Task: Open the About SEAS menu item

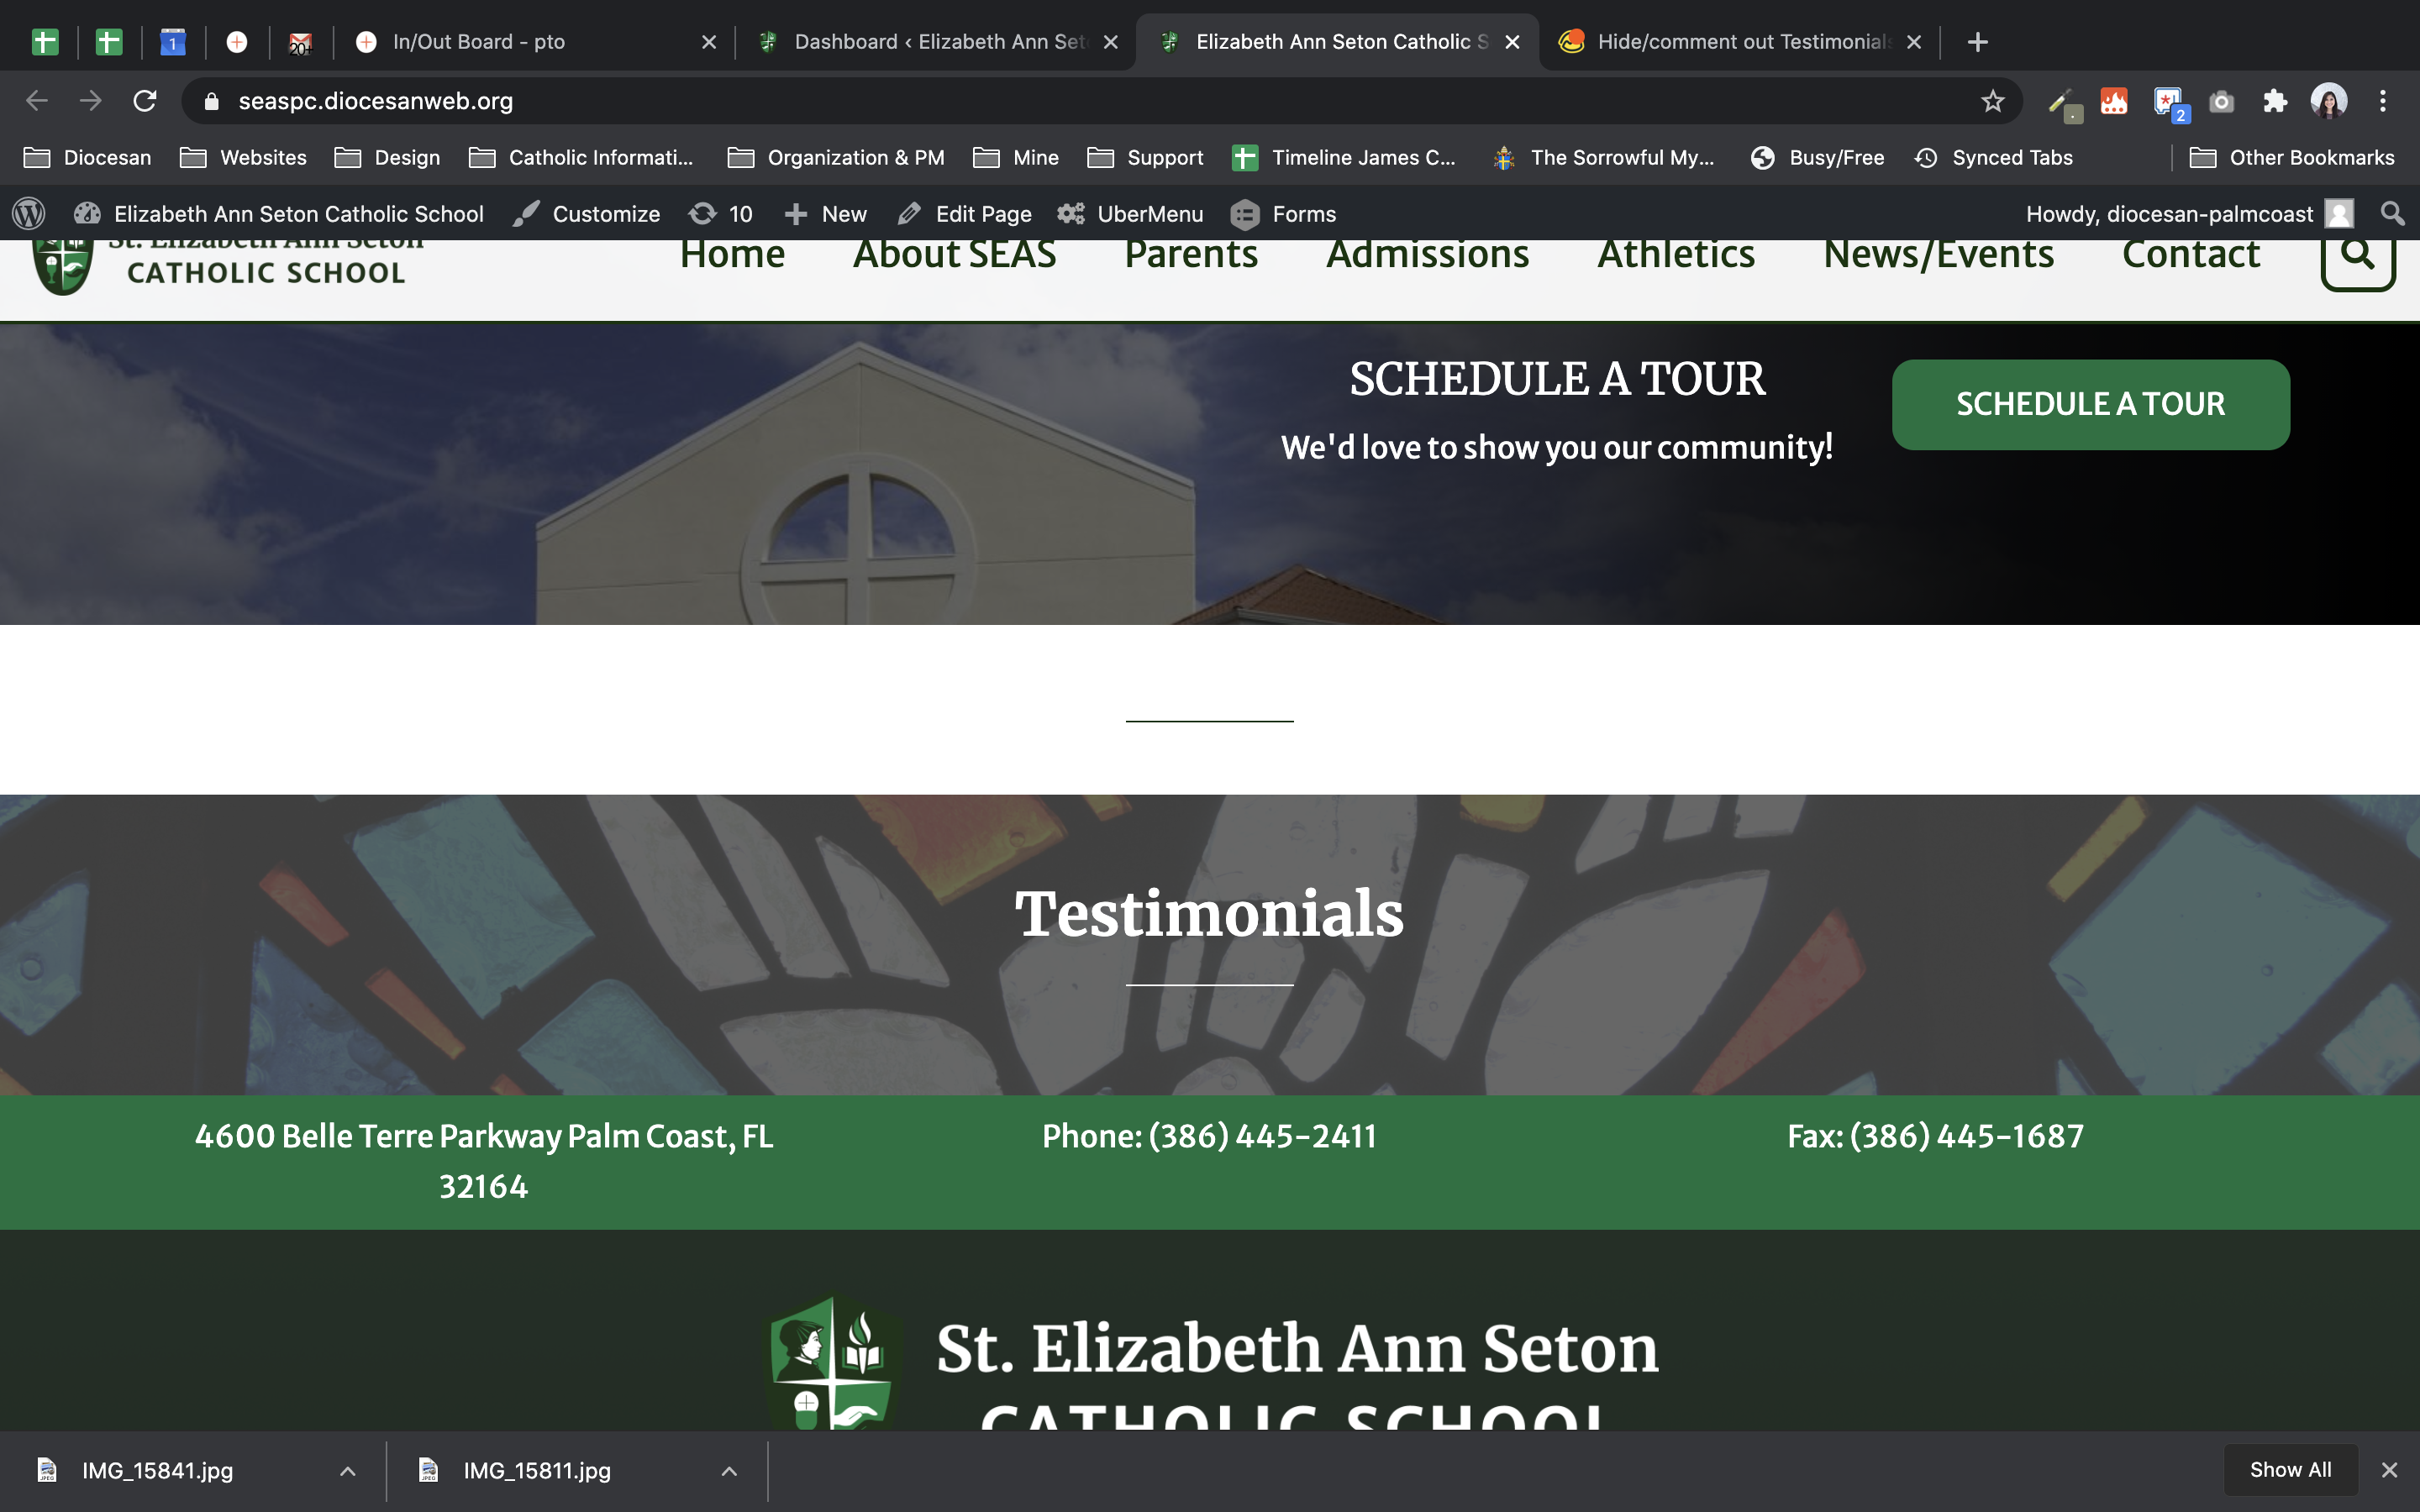Action: point(954,256)
